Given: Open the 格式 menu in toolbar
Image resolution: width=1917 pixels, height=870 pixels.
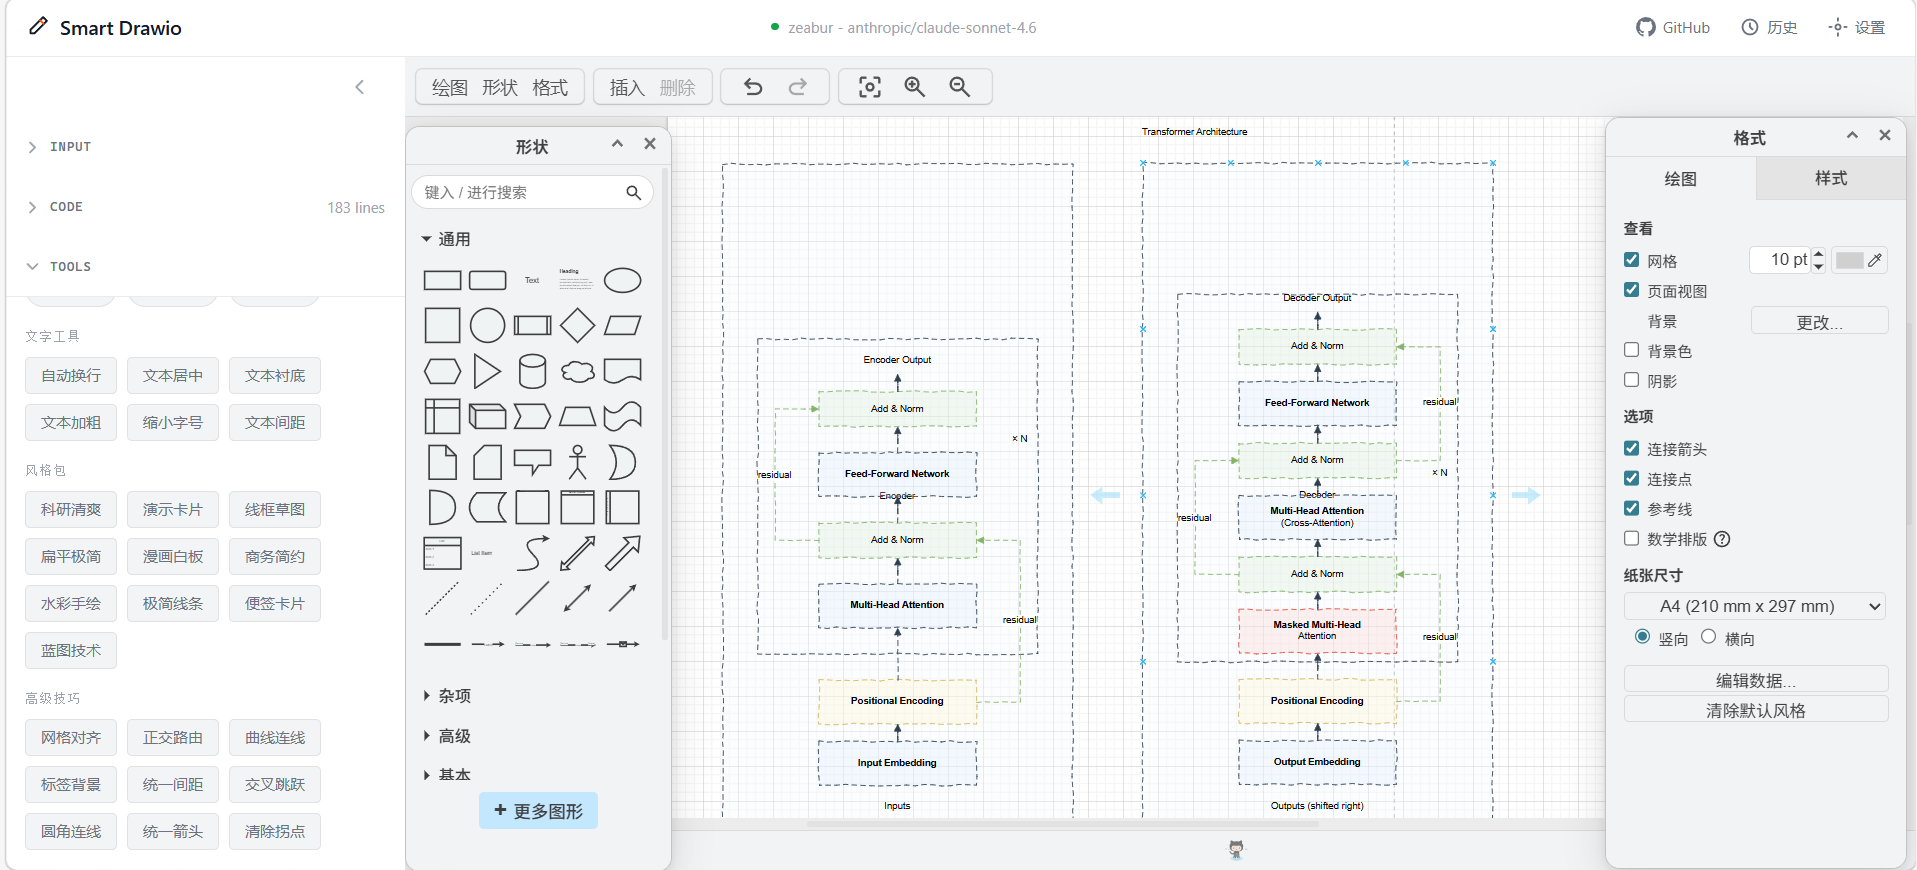Looking at the screenshot, I should coord(550,88).
